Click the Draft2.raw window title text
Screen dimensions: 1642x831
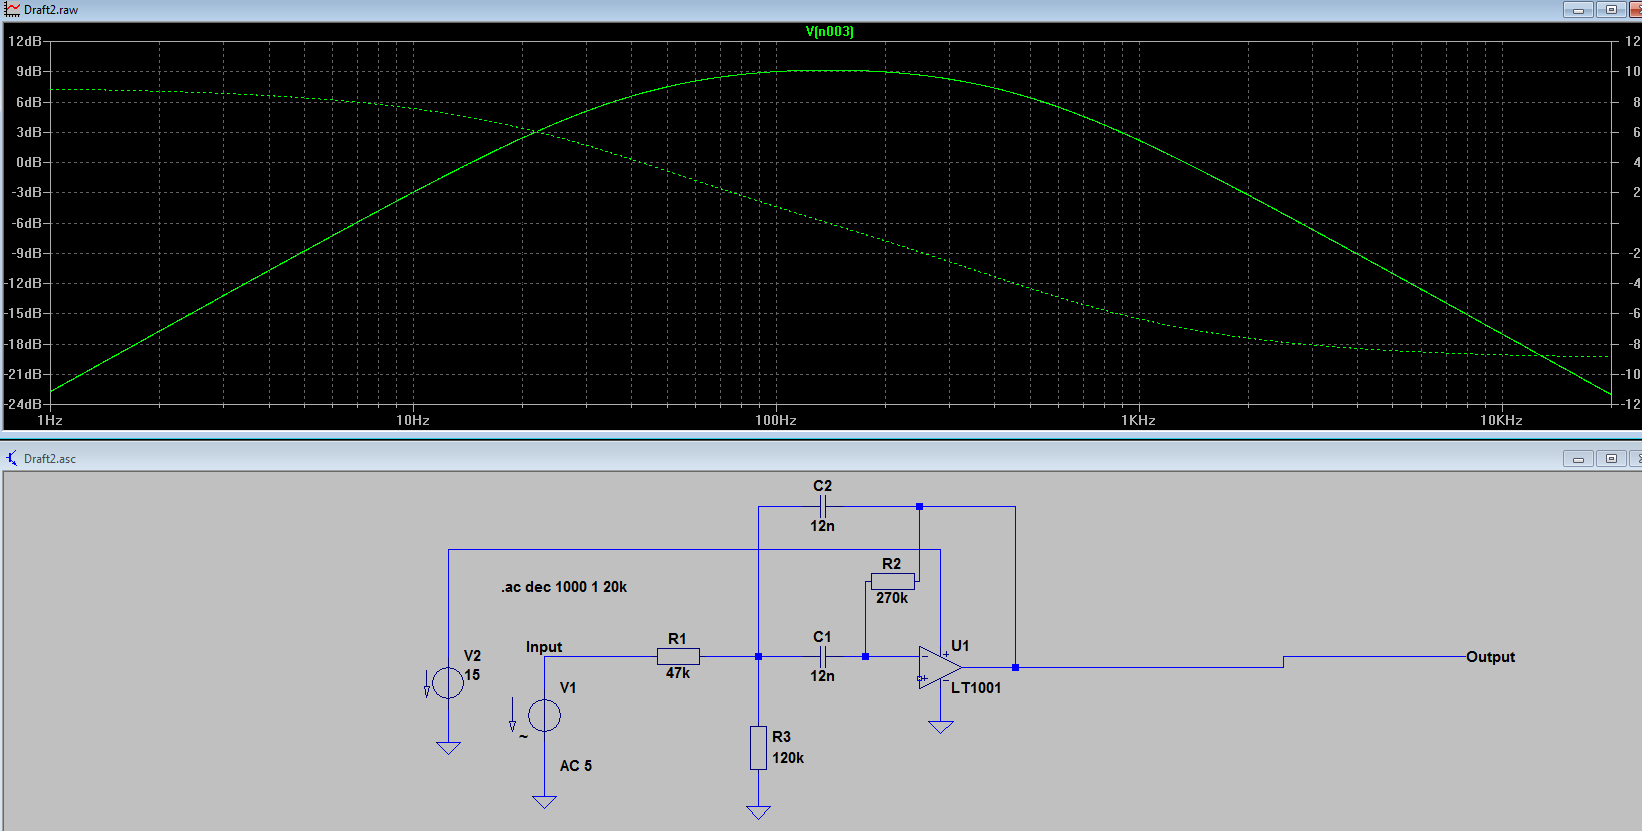(51, 10)
